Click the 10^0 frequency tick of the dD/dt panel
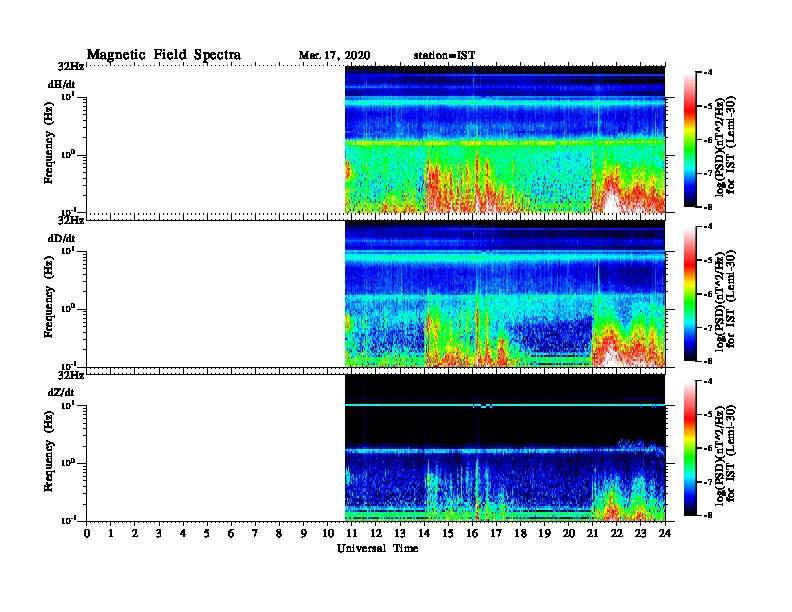792x612 pixels. pos(69,308)
